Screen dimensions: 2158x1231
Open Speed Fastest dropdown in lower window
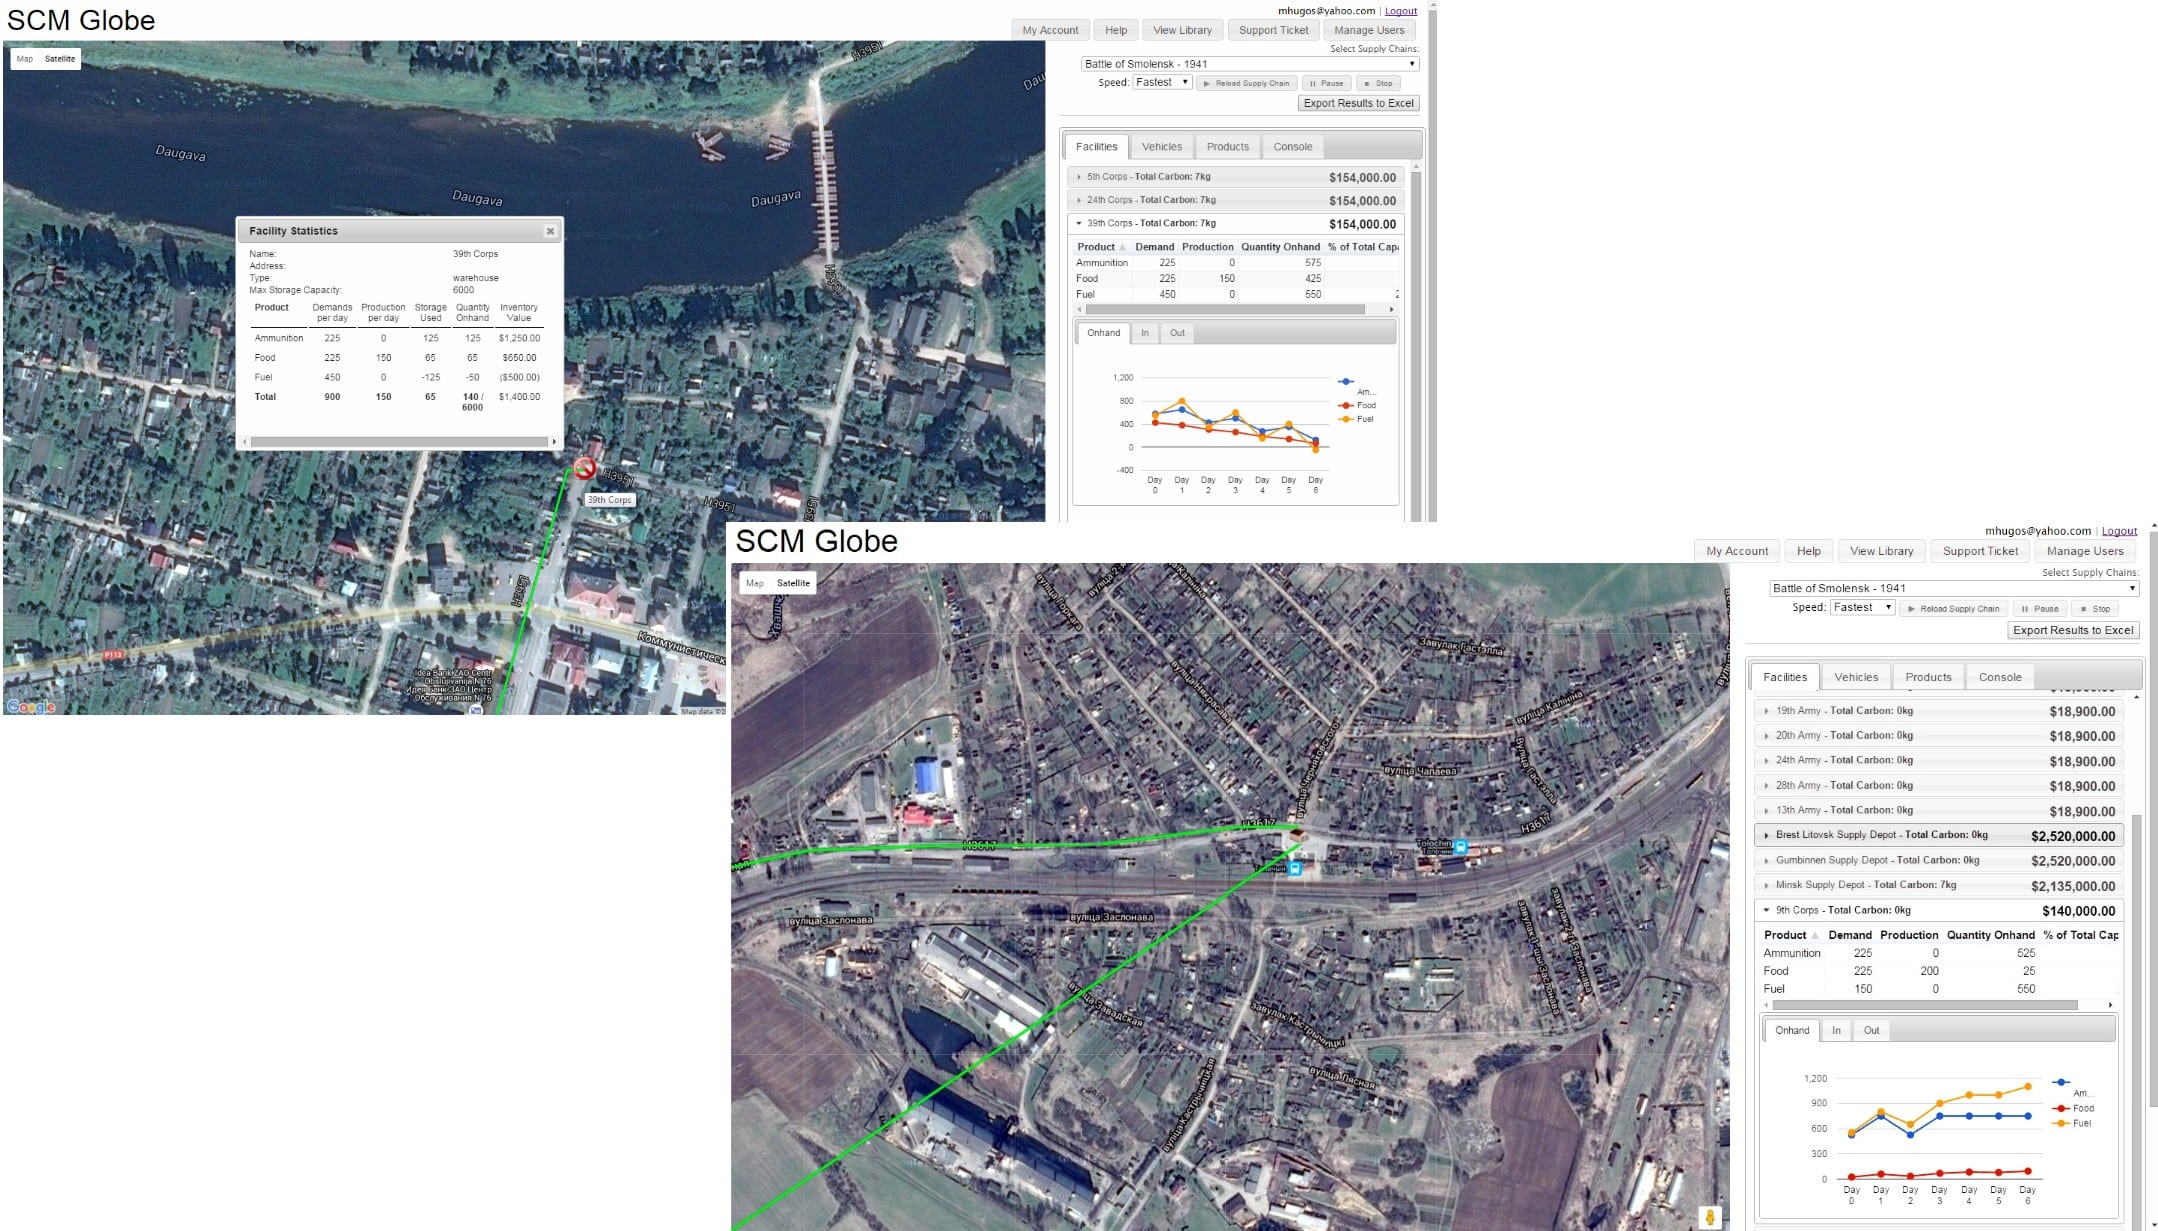pos(1863,608)
